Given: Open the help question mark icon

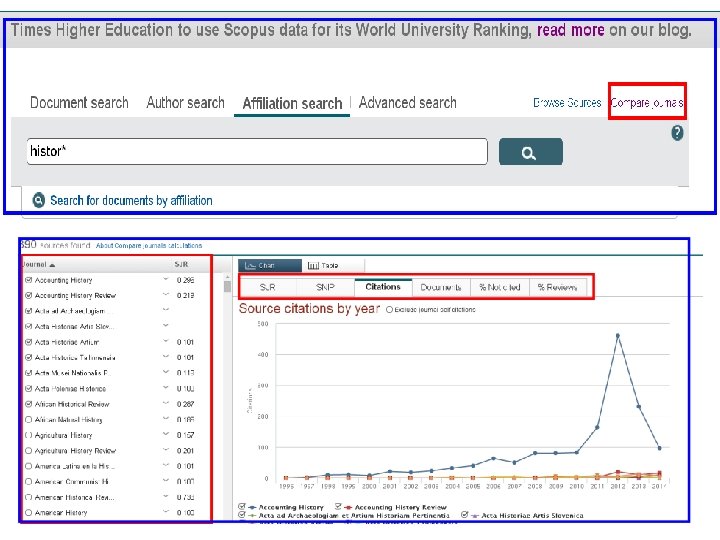Looking at the screenshot, I should point(678,133).
